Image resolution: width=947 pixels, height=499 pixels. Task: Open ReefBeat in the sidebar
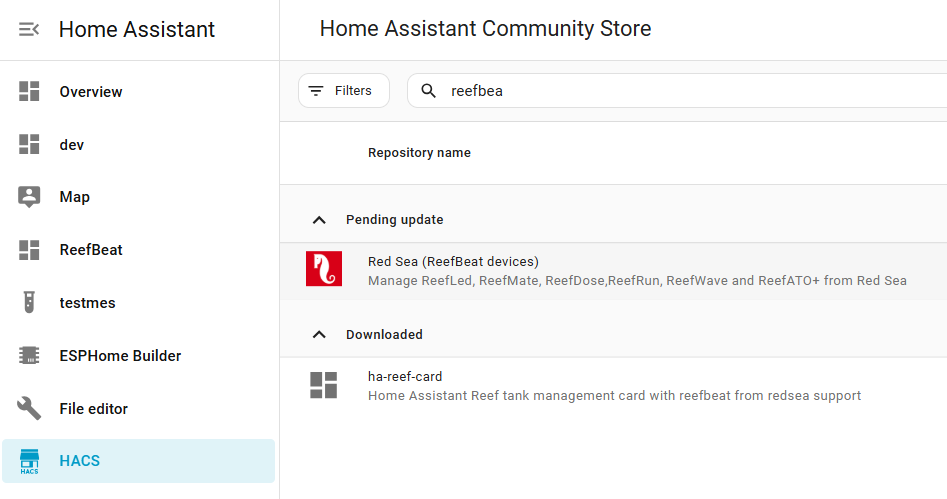tap(138, 250)
